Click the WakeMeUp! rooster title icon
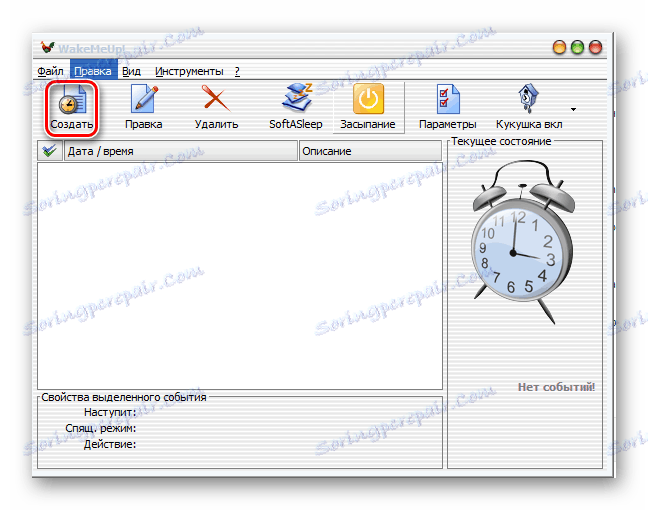The width and height of the screenshot is (648, 510). click(x=48, y=47)
